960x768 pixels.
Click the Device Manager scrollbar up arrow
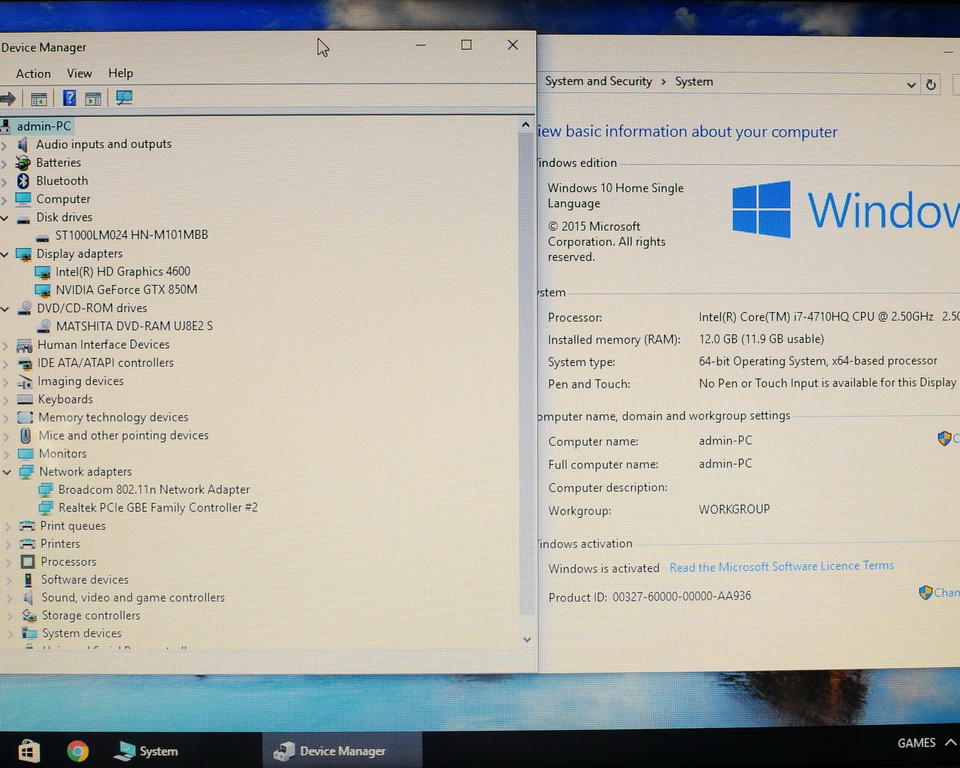pyautogui.click(x=525, y=125)
